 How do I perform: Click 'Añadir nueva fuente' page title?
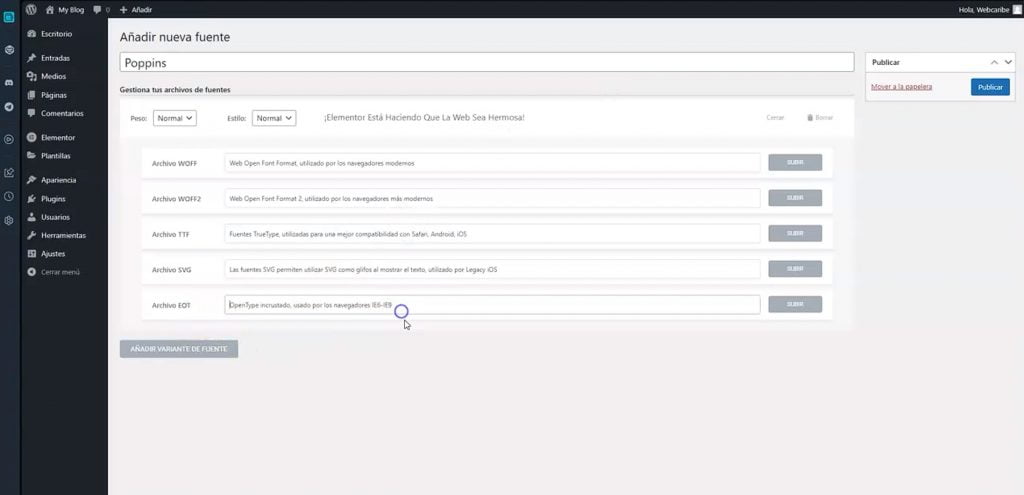(175, 37)
